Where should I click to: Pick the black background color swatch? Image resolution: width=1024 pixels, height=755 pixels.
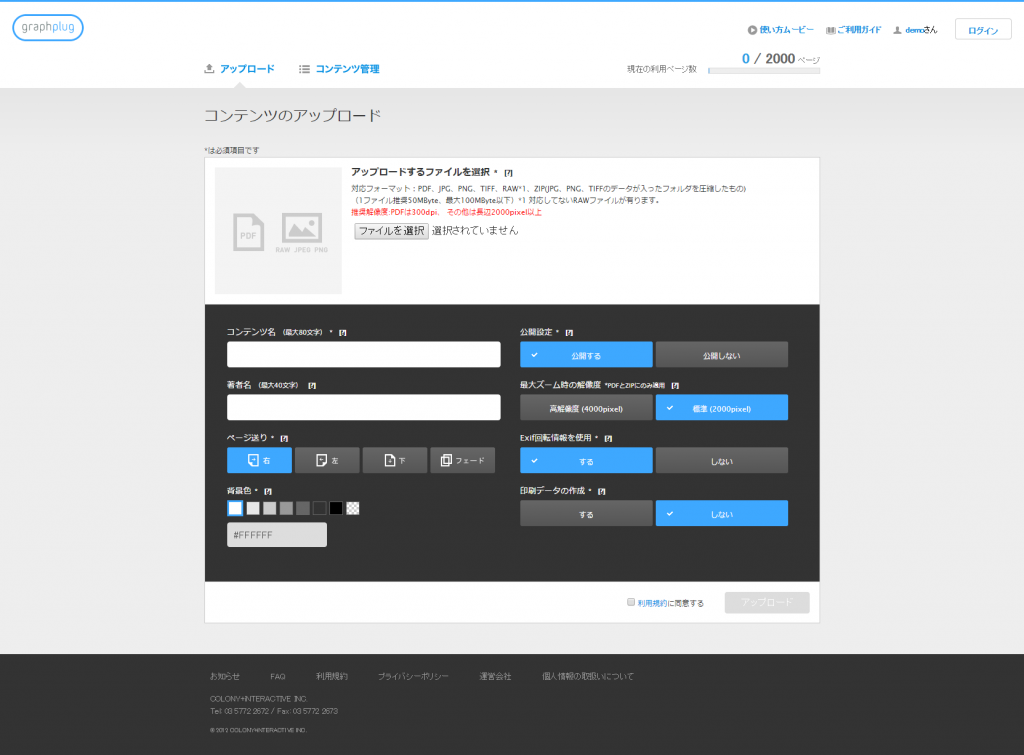coord(336,508)
